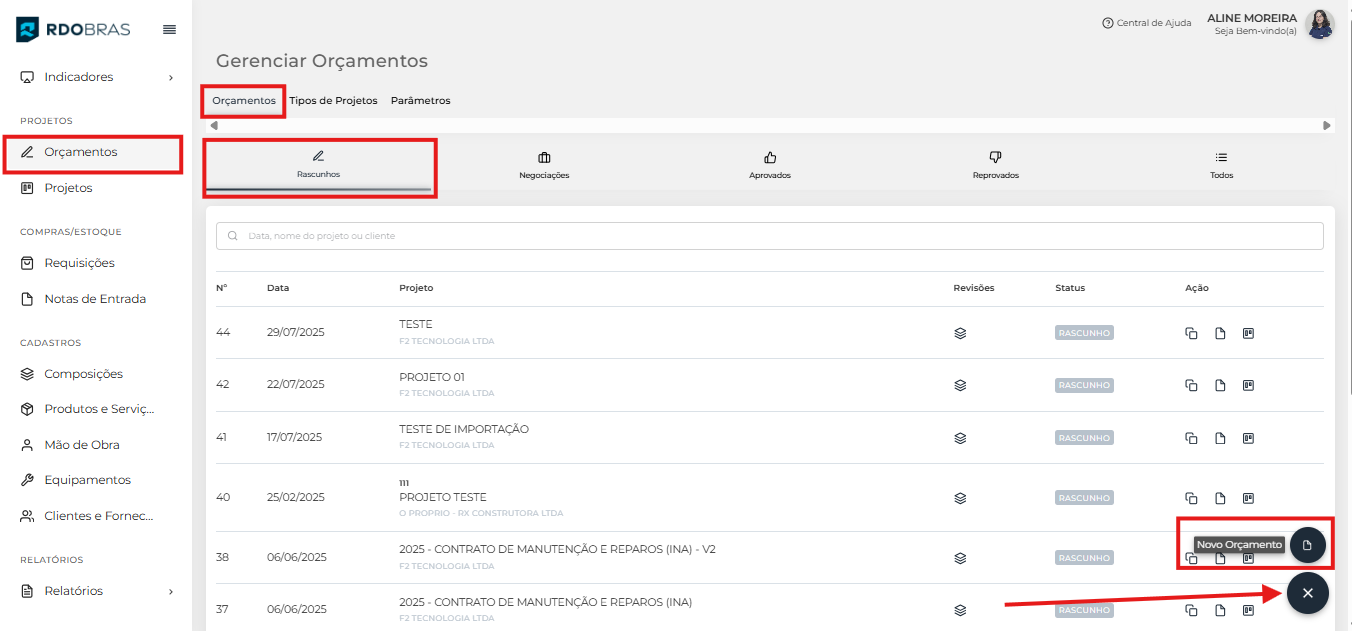Open revisions for budget 44 TESTE

click(x=960, y=333)
